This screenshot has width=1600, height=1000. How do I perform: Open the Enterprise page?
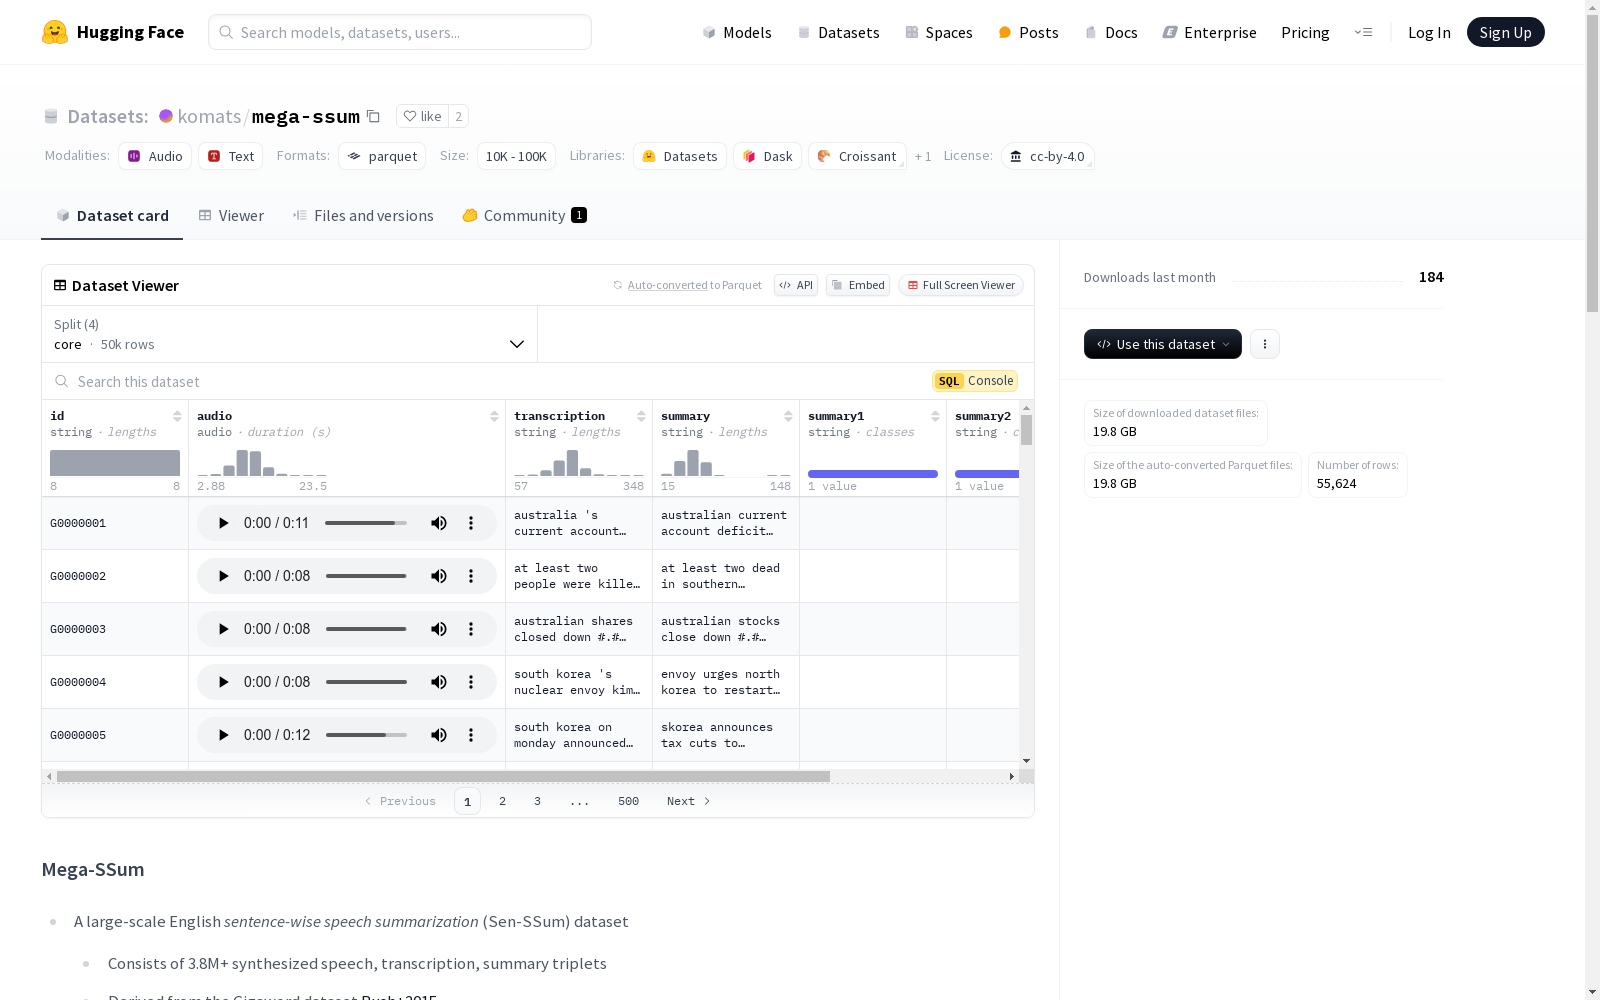tap(1210, 32)
